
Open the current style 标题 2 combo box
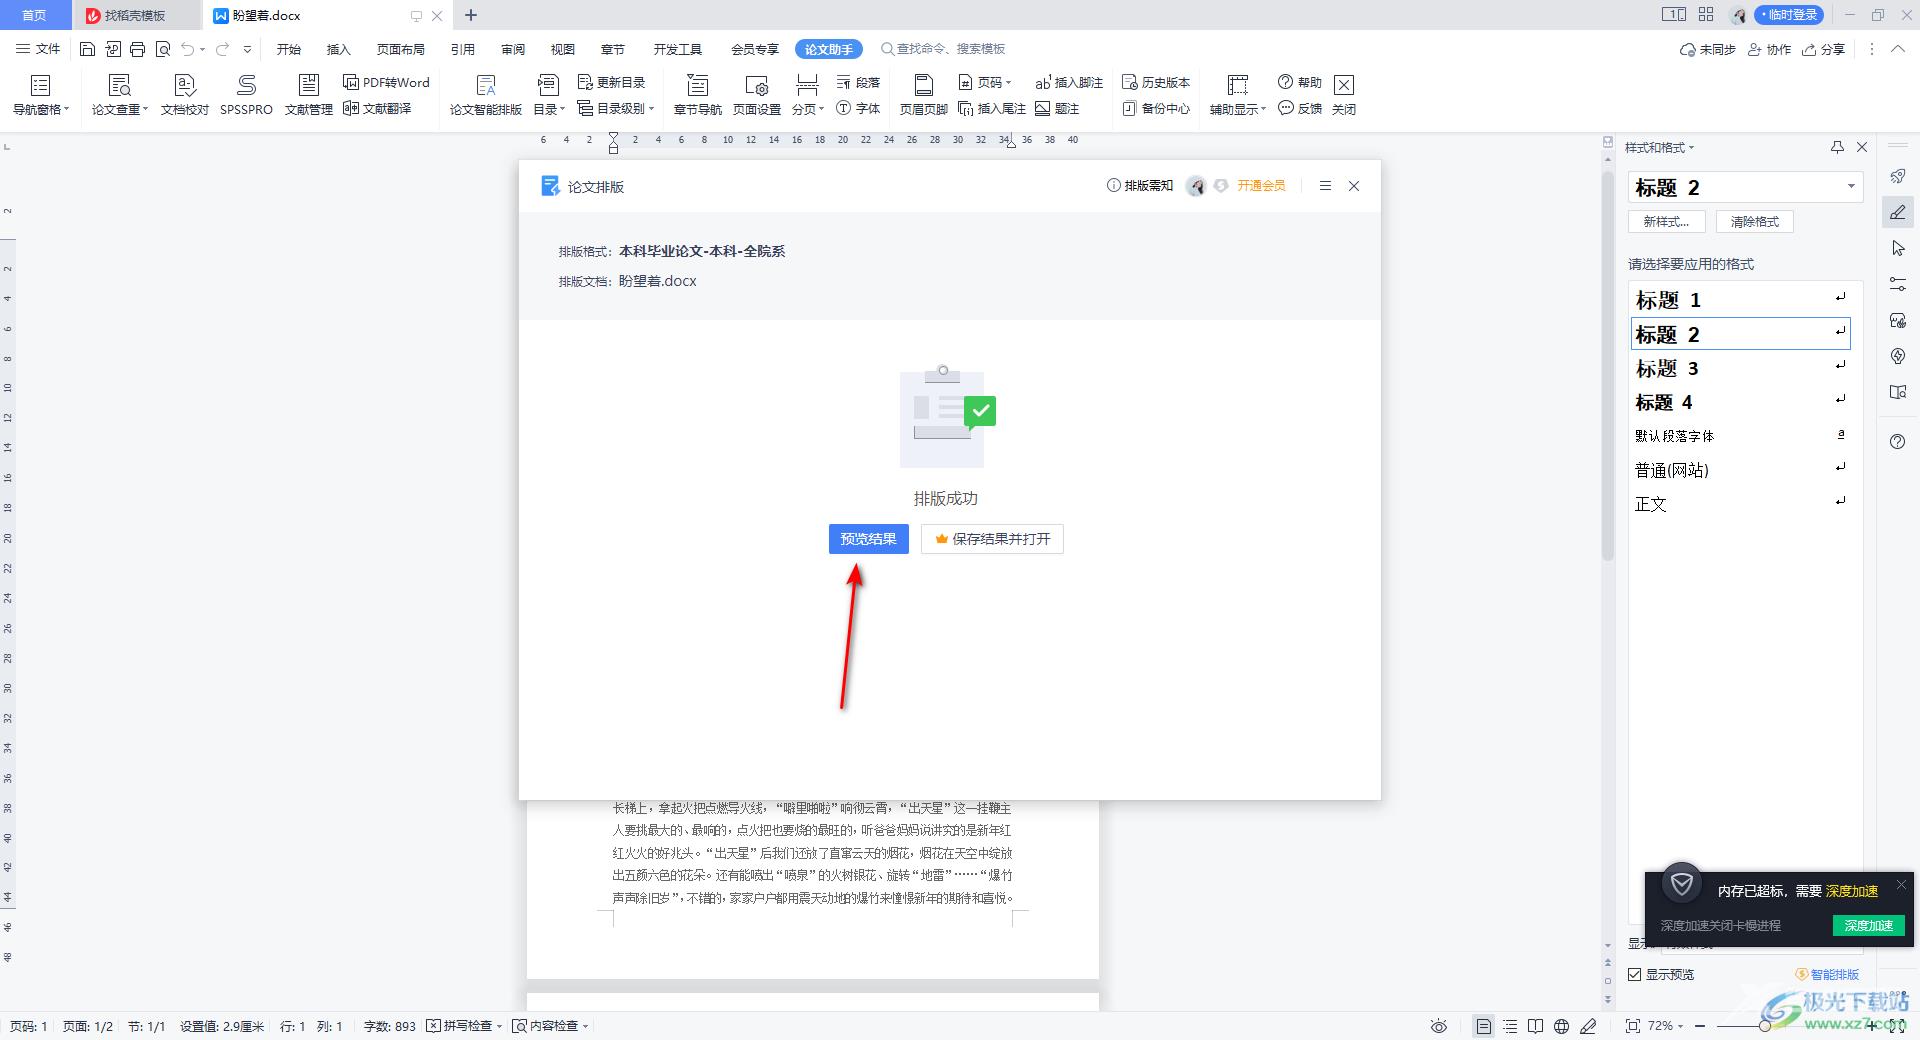coord(1745,187)
